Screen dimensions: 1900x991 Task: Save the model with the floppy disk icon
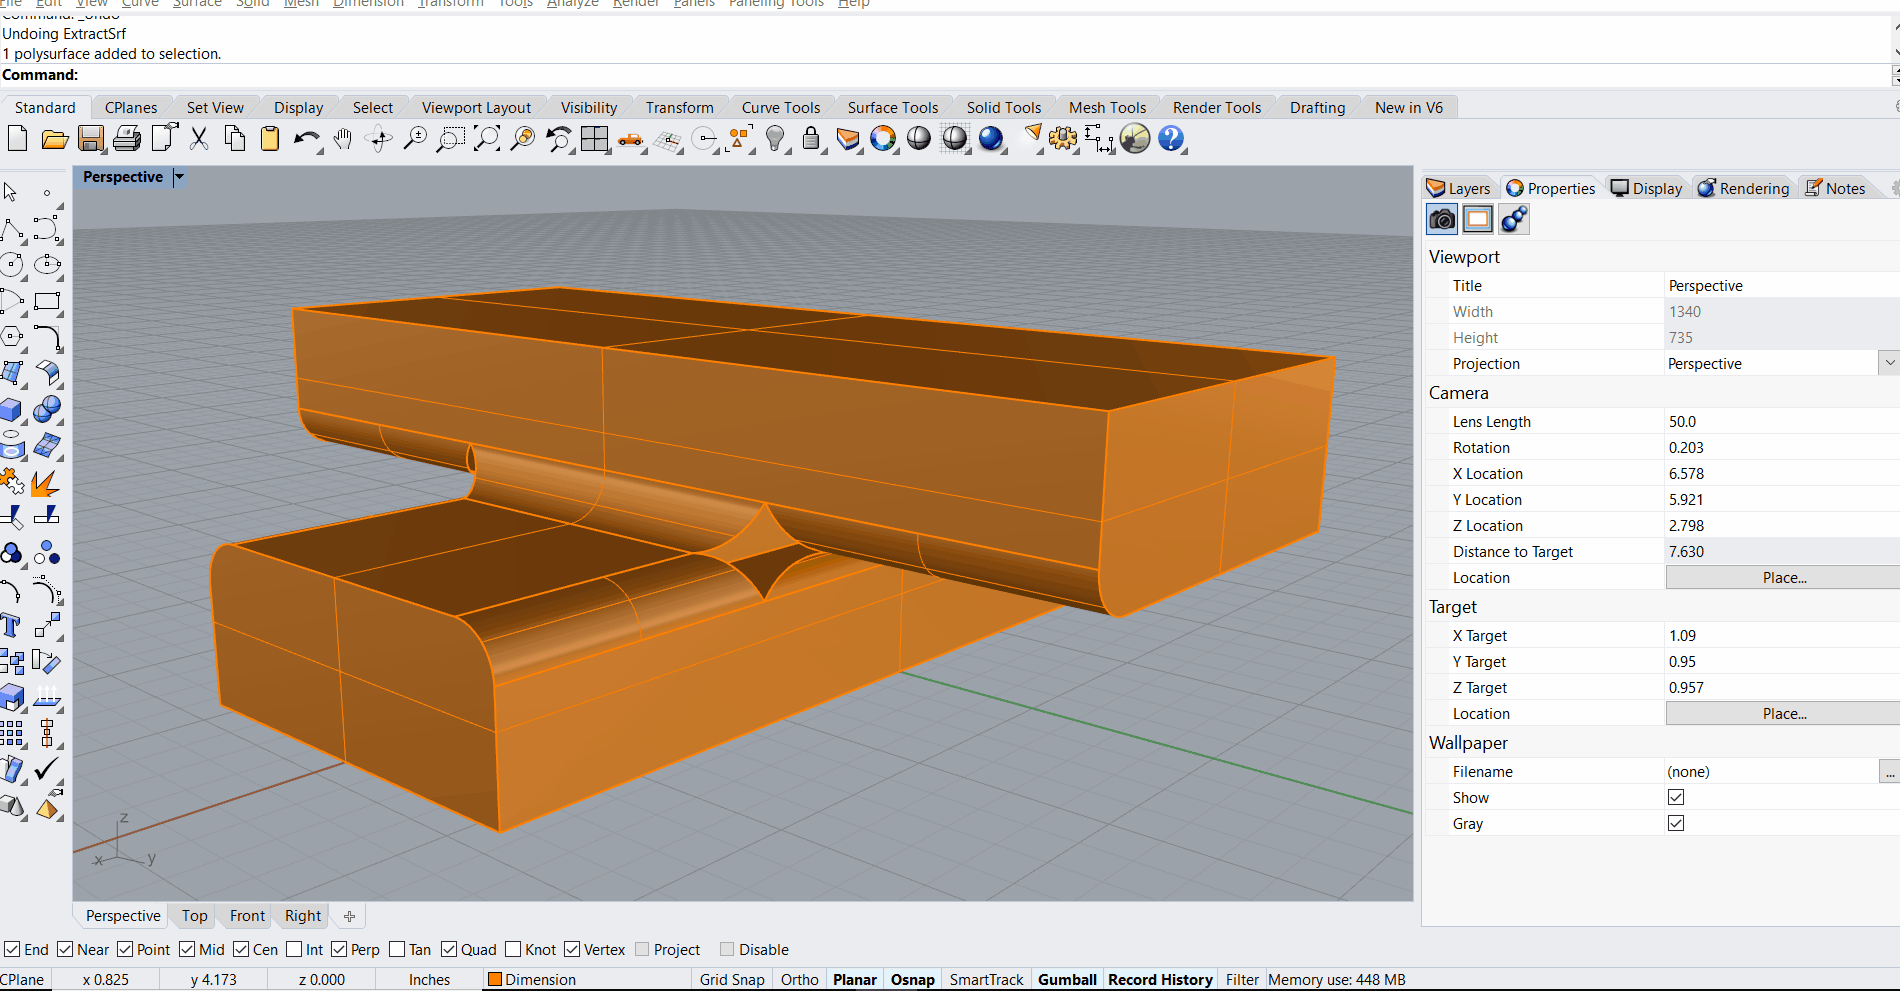click(91, 139)
